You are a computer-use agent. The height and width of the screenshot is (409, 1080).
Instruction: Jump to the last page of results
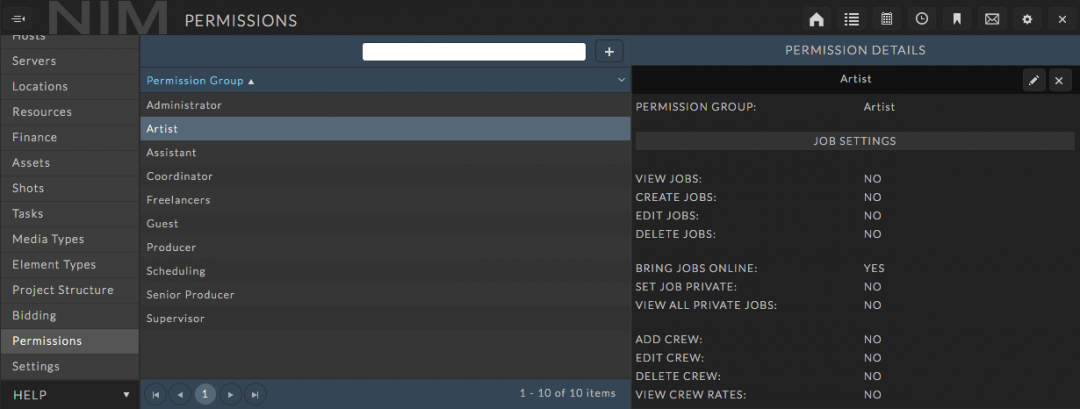[x=255, y=394]
